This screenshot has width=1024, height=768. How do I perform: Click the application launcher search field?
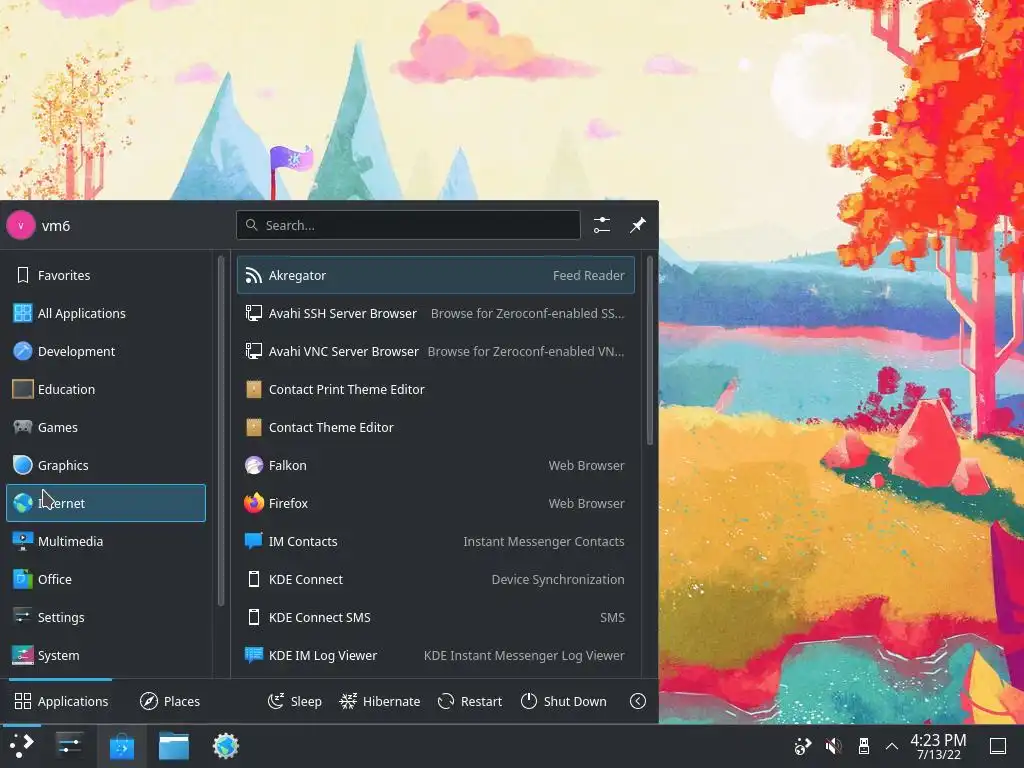(x=408, y=225)
